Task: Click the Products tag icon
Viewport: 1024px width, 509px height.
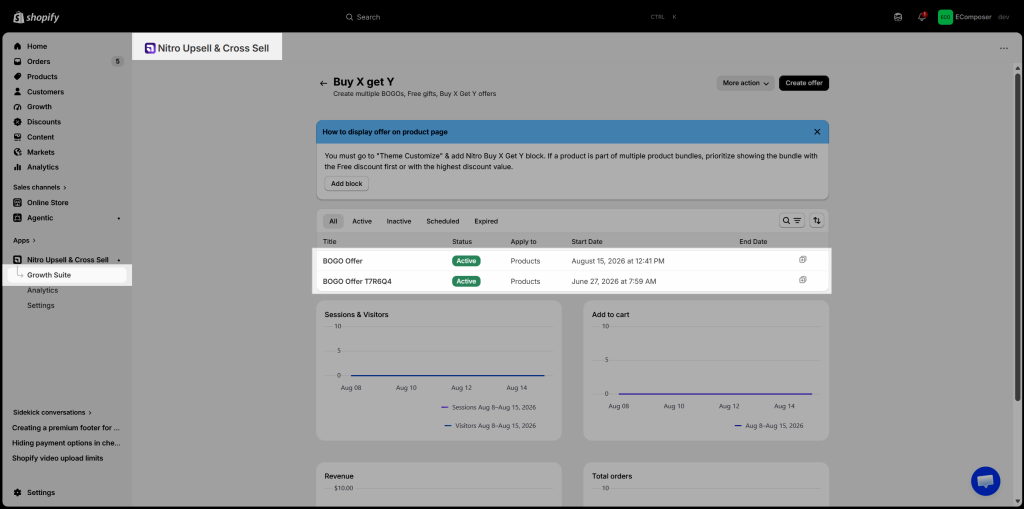Action: 18,76
